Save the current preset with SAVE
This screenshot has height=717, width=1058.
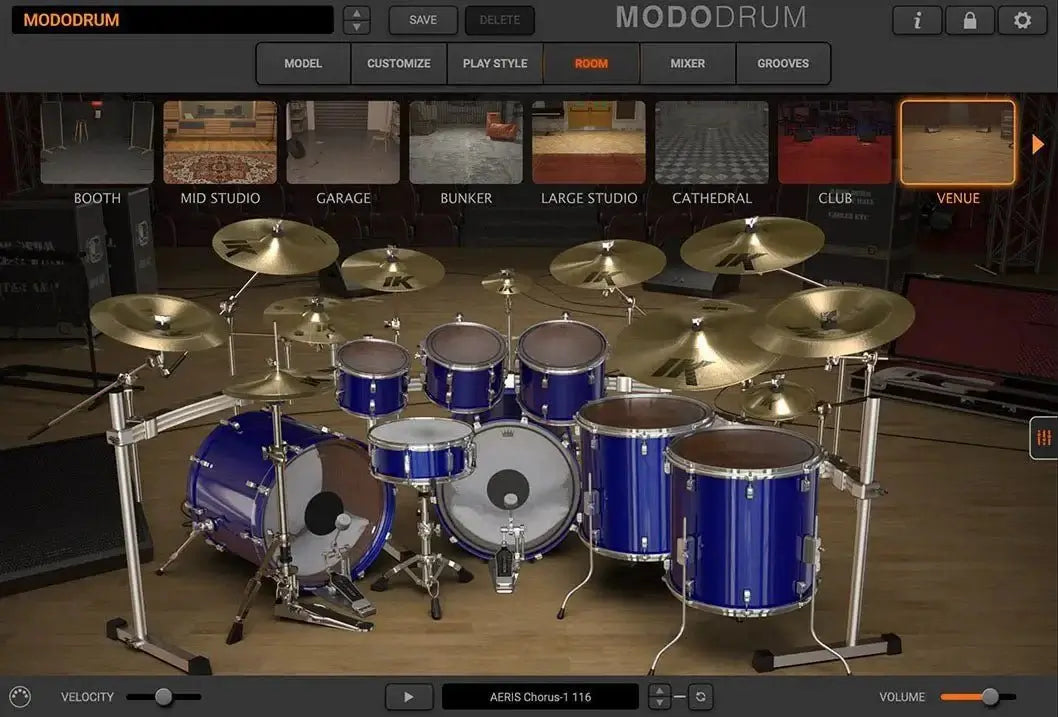click(422, 19)
